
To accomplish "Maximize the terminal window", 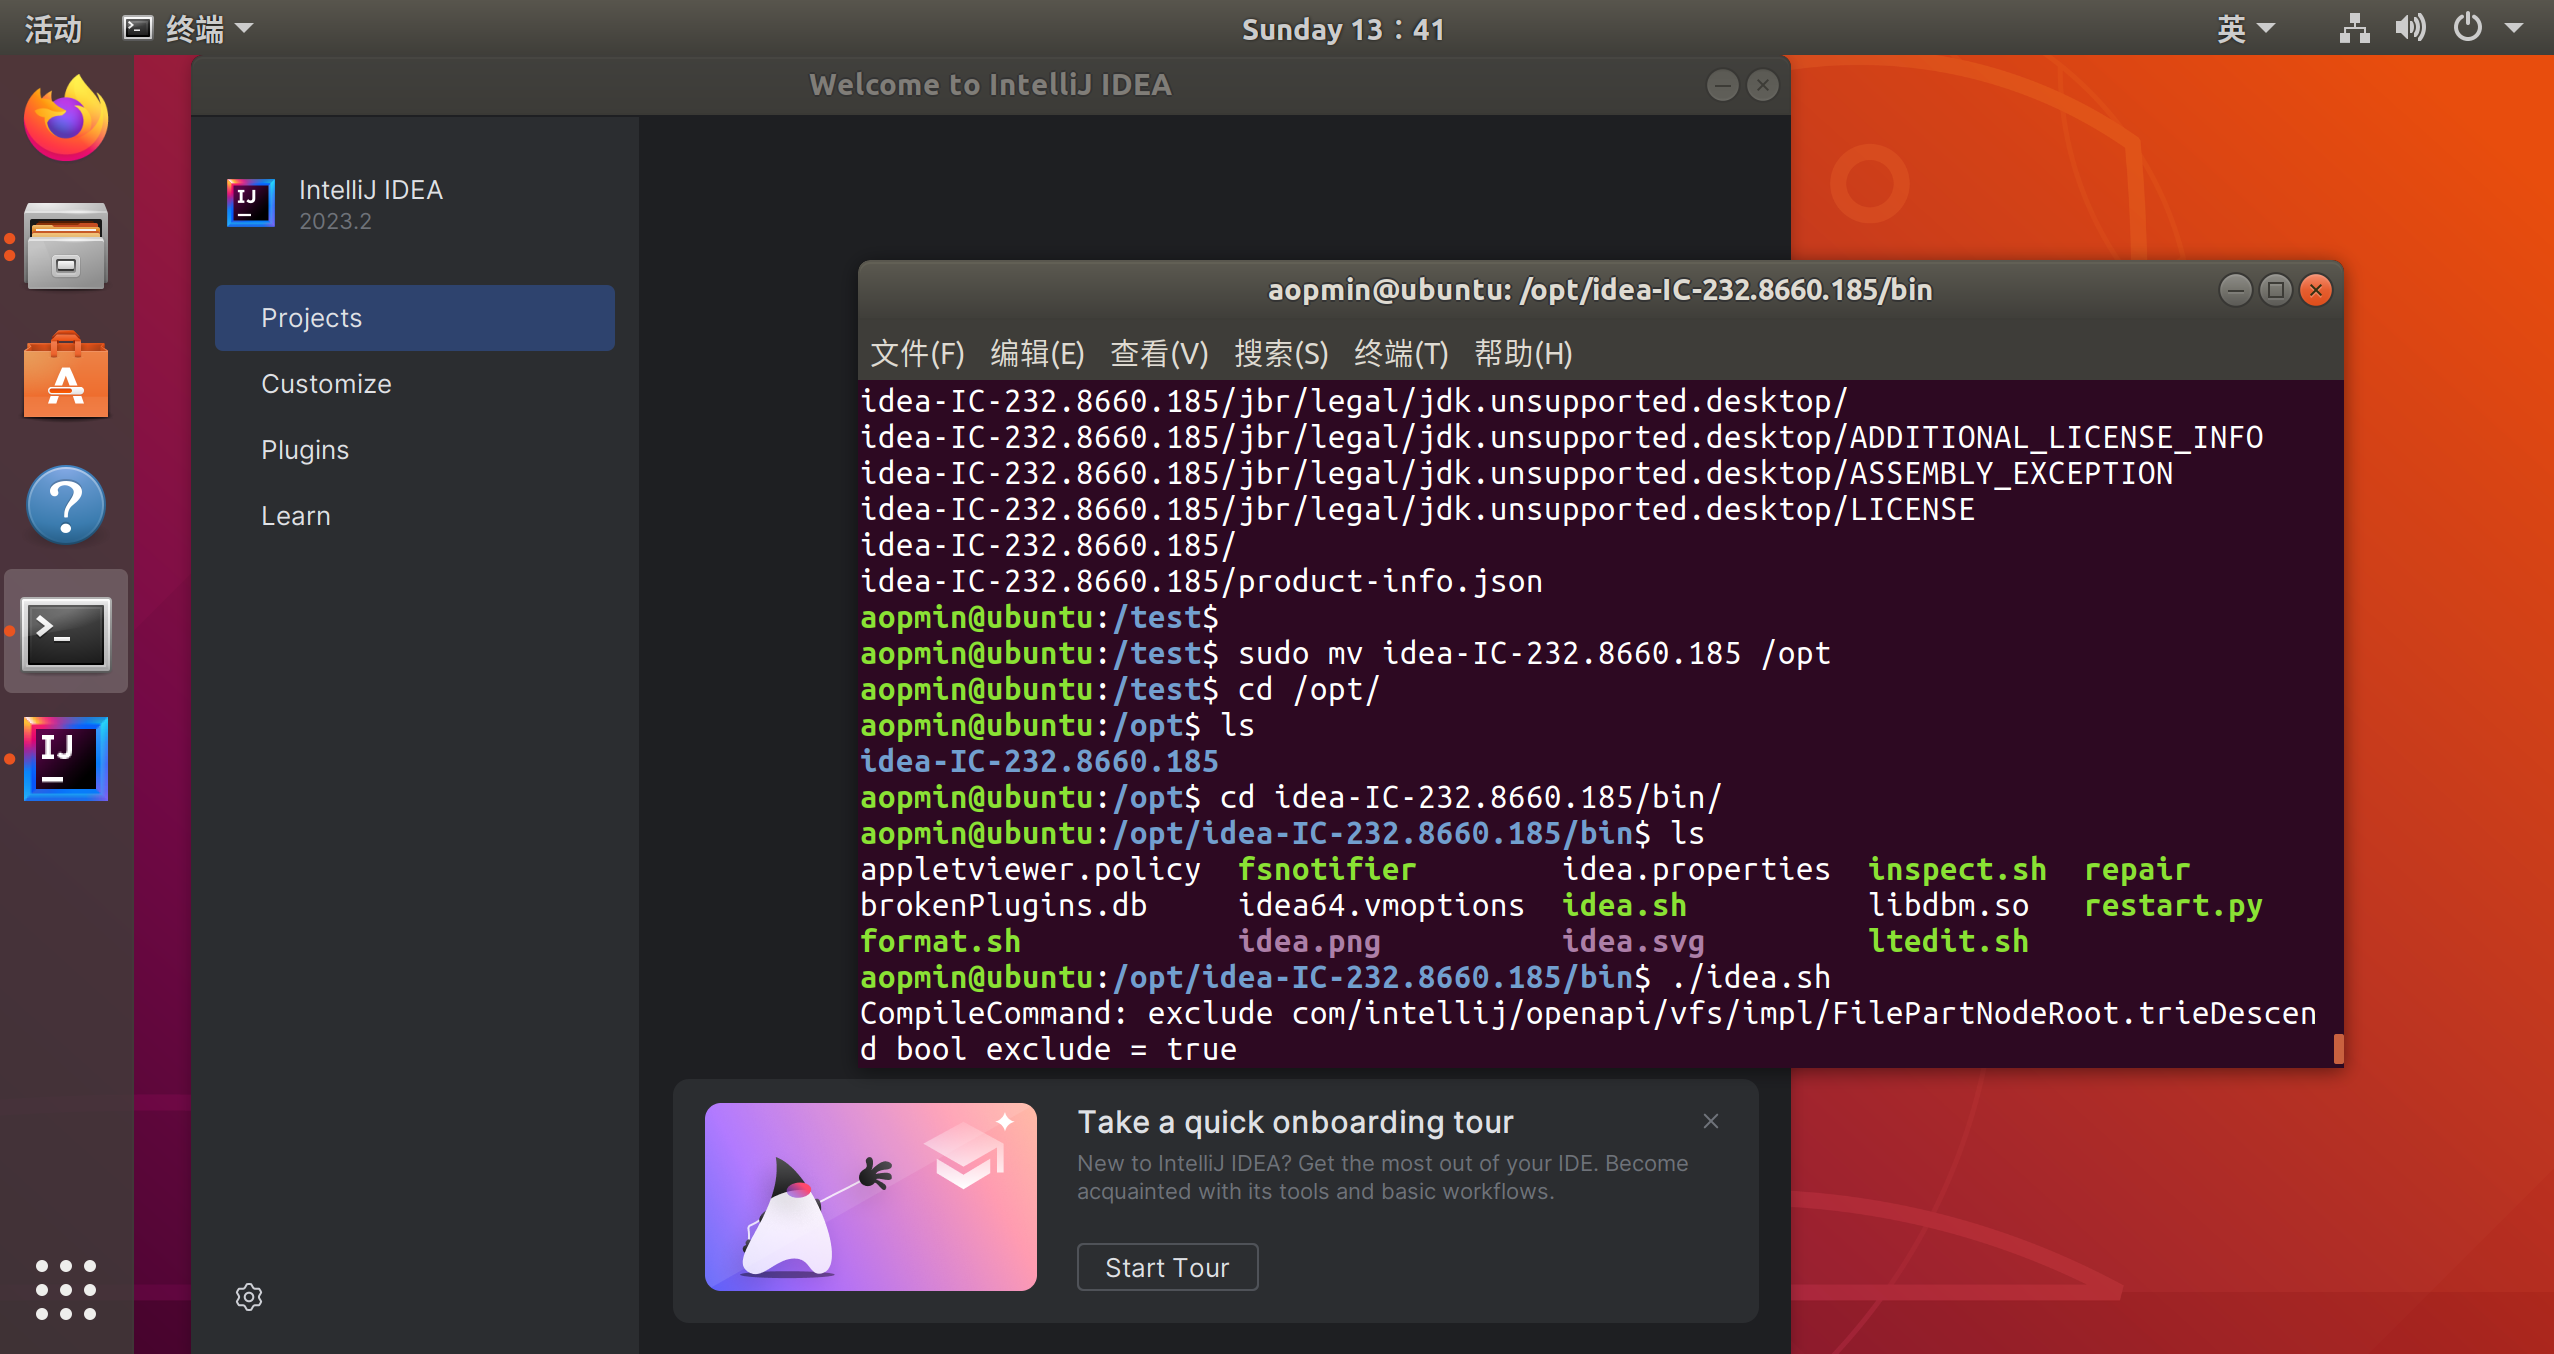I will (x=2275, y=290).
